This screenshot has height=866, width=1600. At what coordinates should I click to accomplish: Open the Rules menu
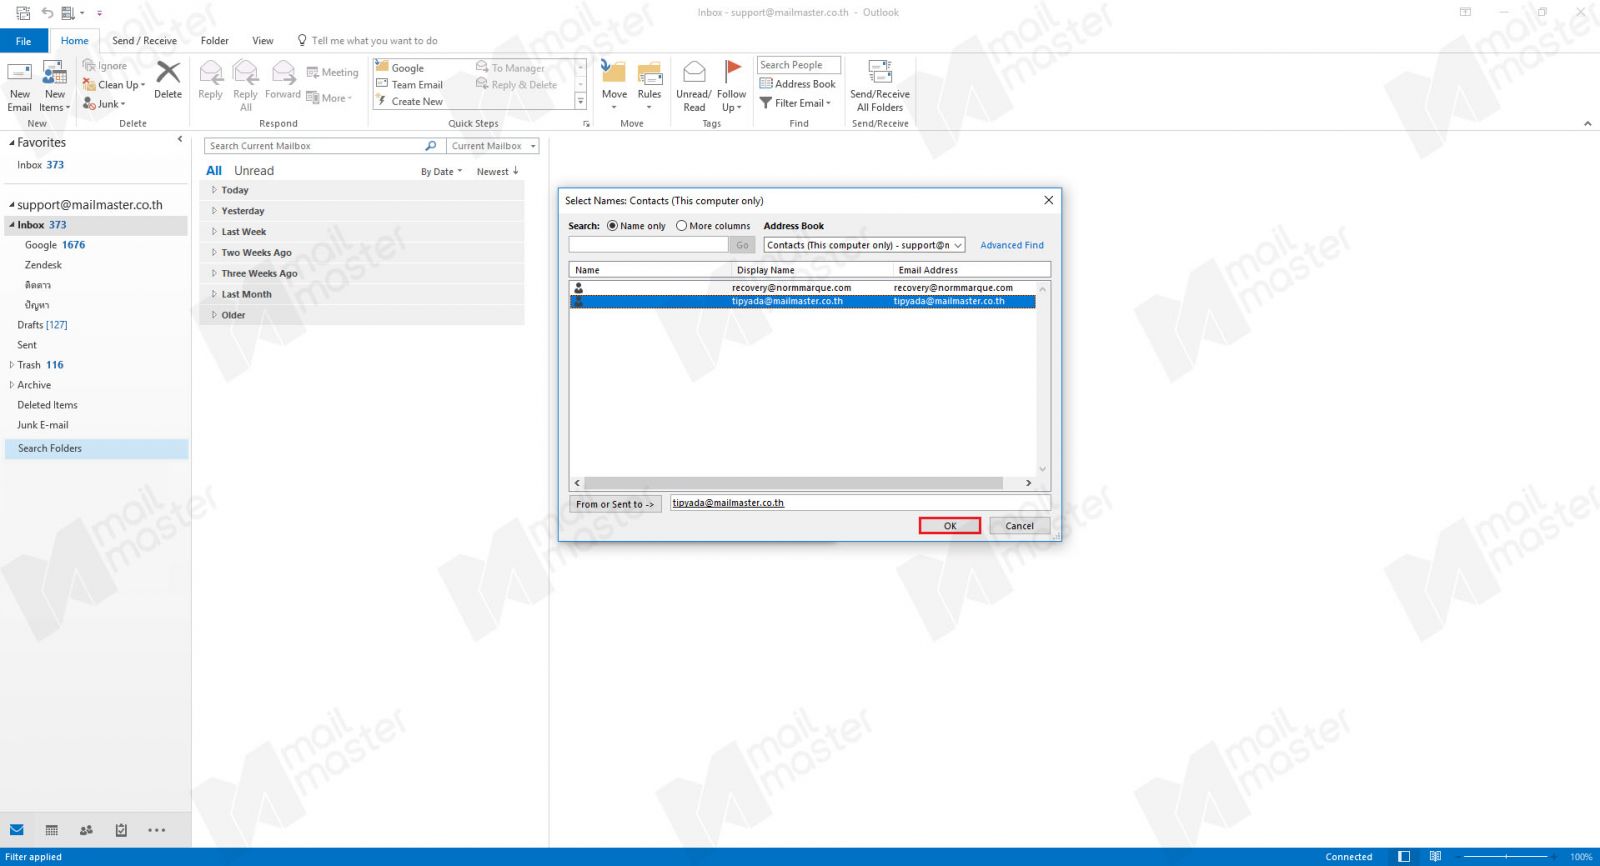[649, 86]
